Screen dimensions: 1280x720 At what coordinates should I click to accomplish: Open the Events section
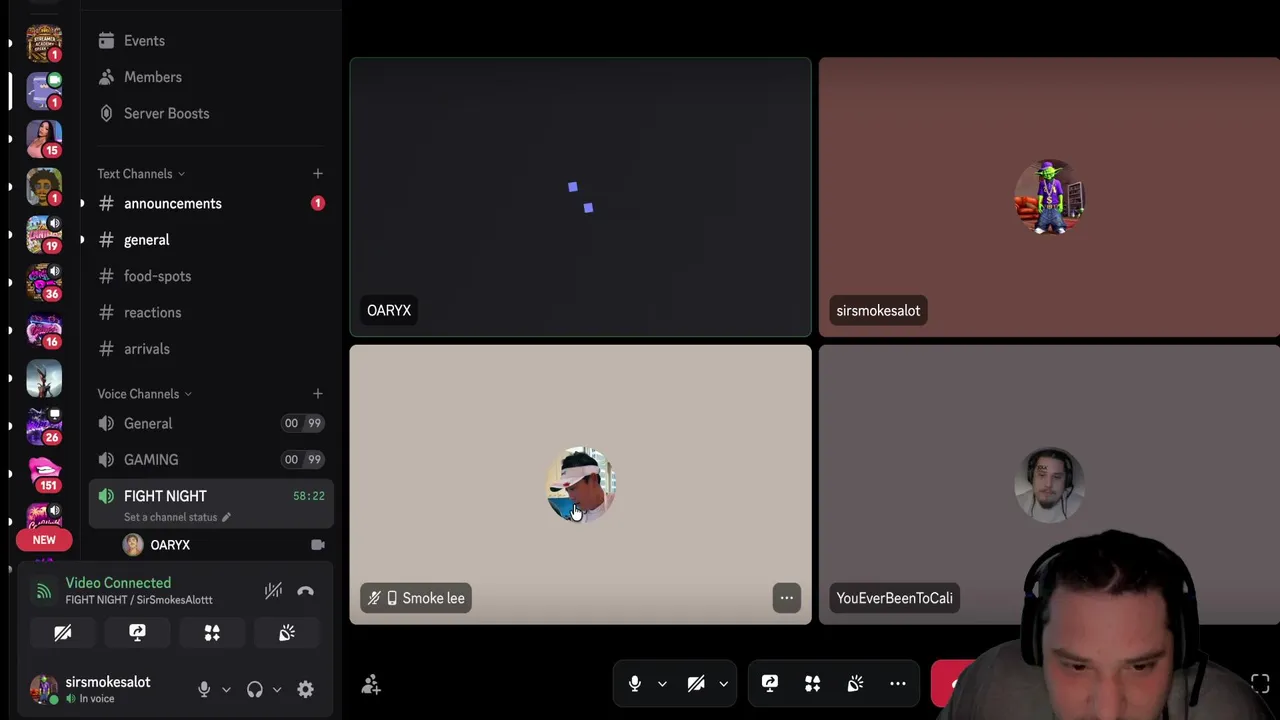[144, 41]
